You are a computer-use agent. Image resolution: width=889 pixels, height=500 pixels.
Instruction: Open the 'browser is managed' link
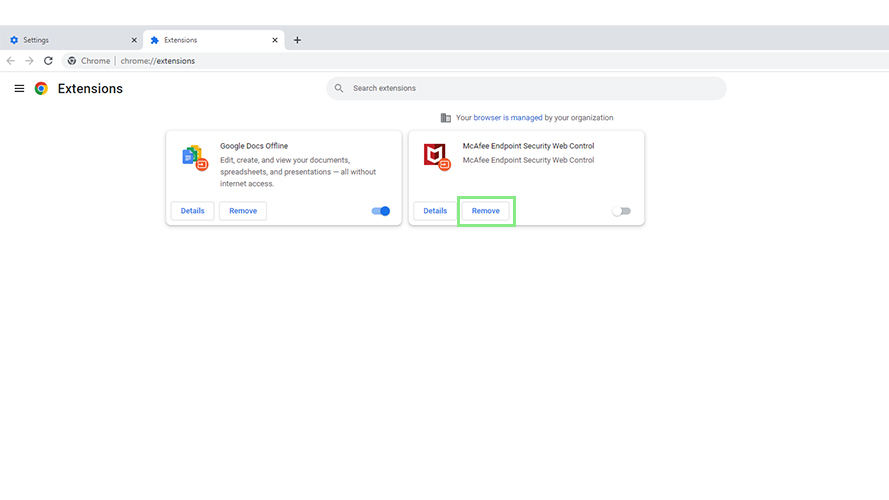click(508, 118)
